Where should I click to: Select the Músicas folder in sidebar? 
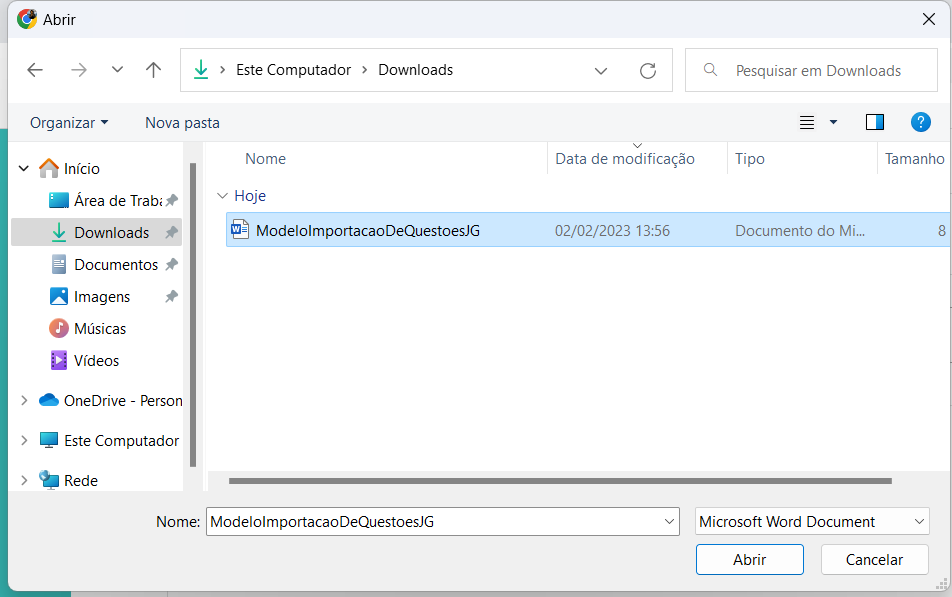pyautogui.click(x=100, y=329)
